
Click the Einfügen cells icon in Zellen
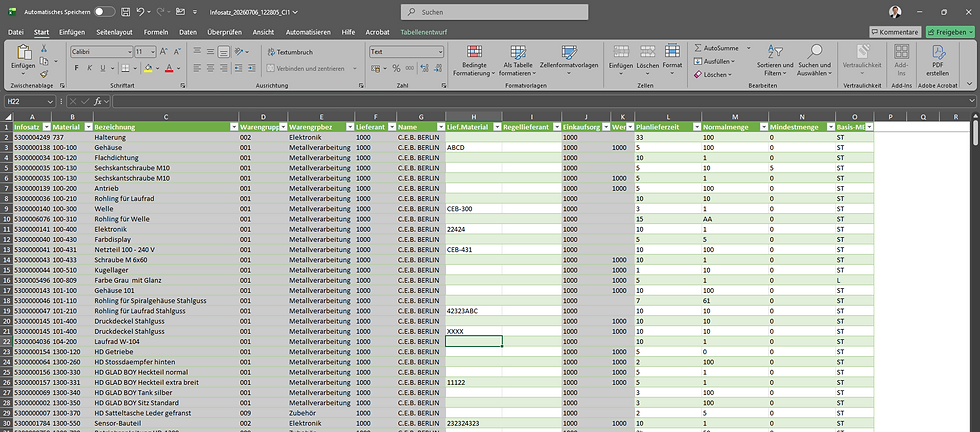pyautogui.click(x=621, y=52)
